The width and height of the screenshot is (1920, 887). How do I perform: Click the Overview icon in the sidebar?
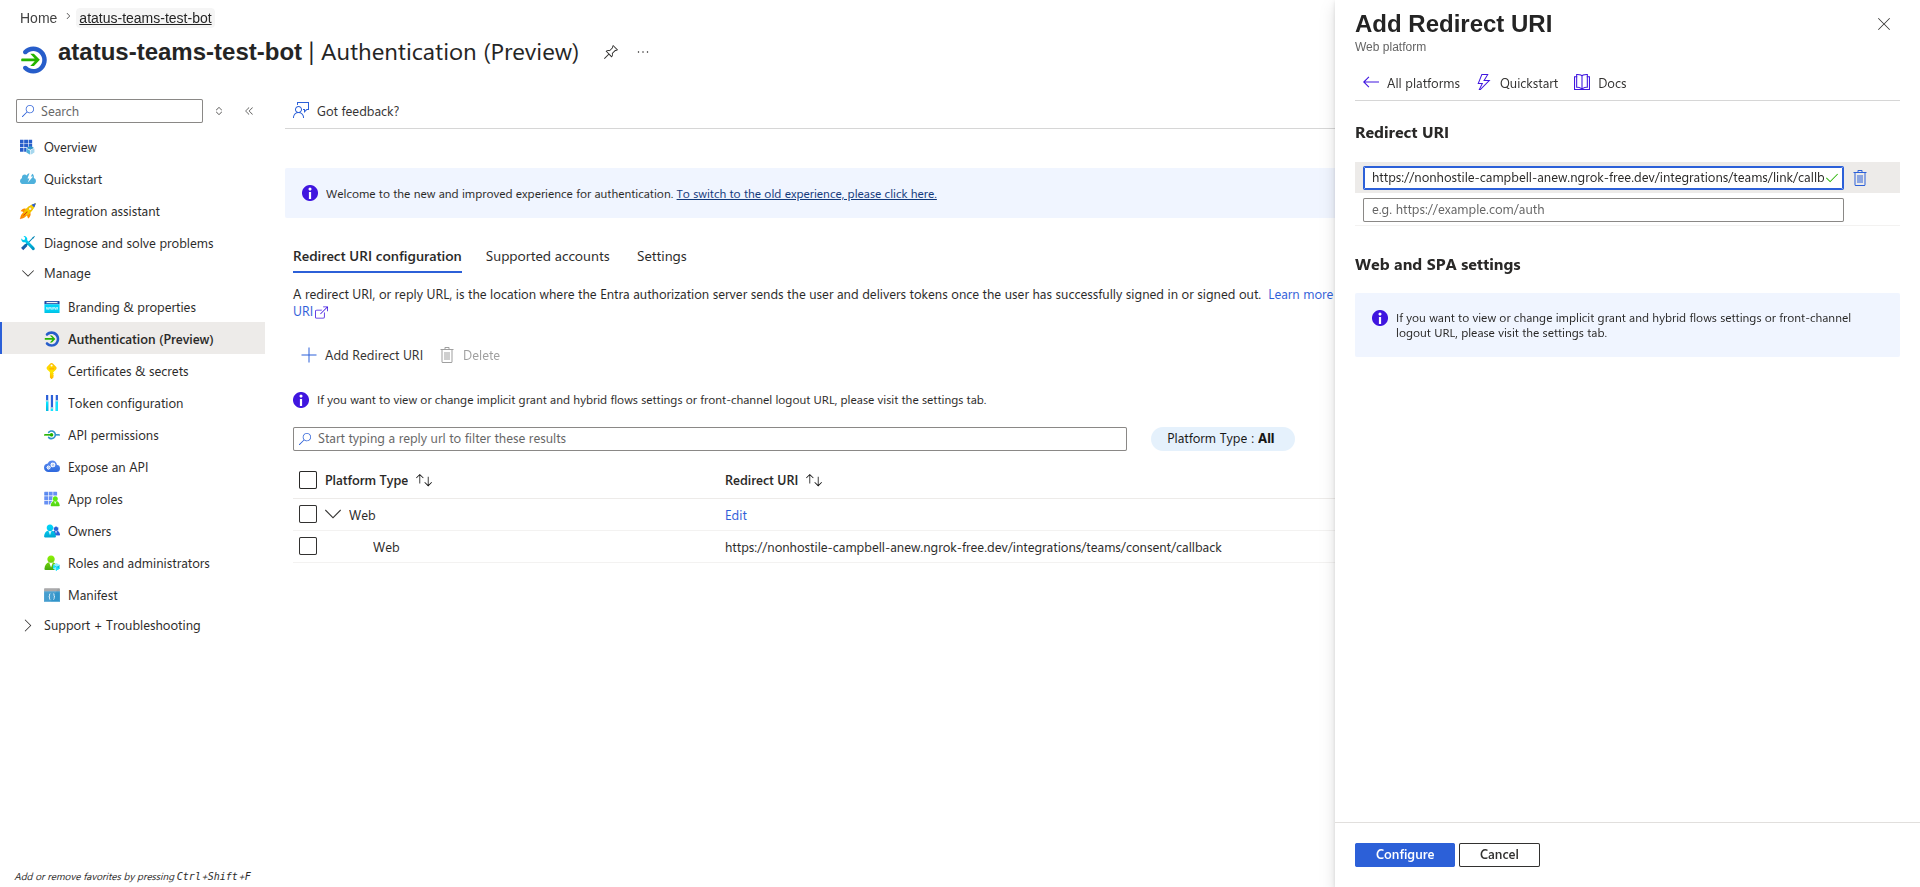point(27,147)
